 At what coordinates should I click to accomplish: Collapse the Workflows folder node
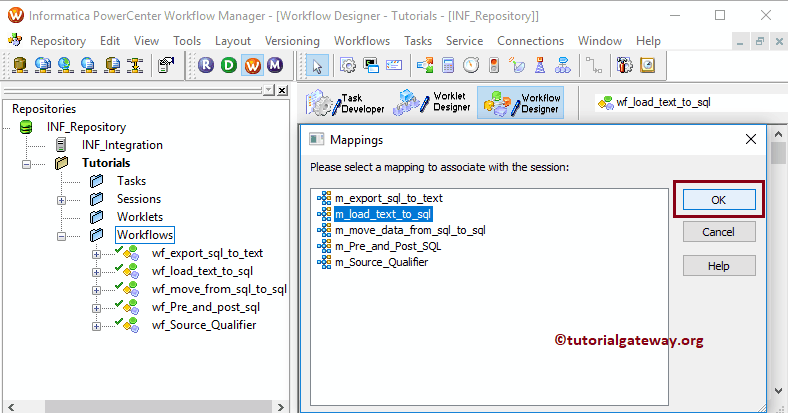click(x=62, y=235)
